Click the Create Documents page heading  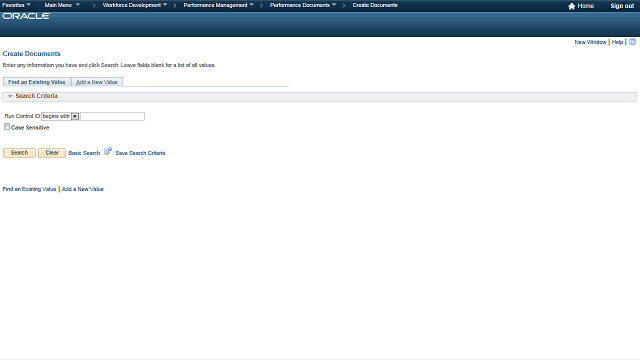click(31, 53)
